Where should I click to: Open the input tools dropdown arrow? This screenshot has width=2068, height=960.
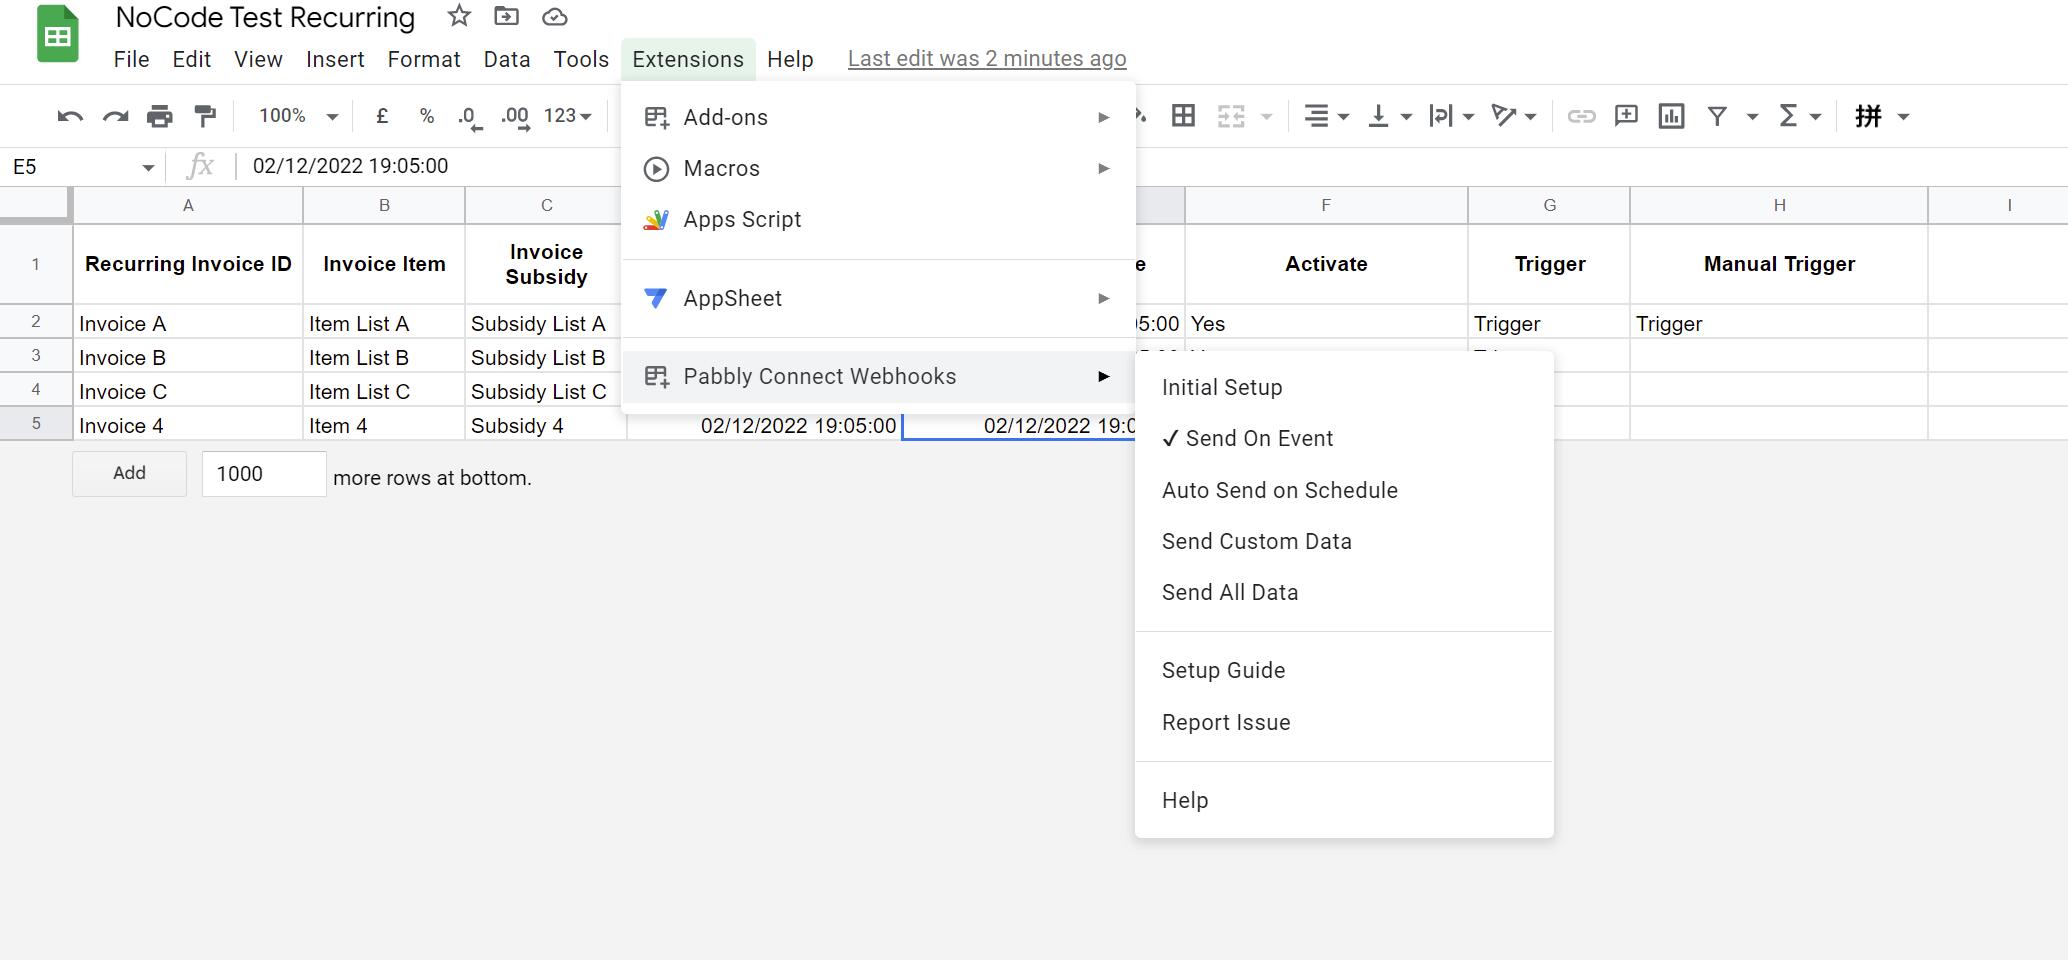(x=1903, y=117)
